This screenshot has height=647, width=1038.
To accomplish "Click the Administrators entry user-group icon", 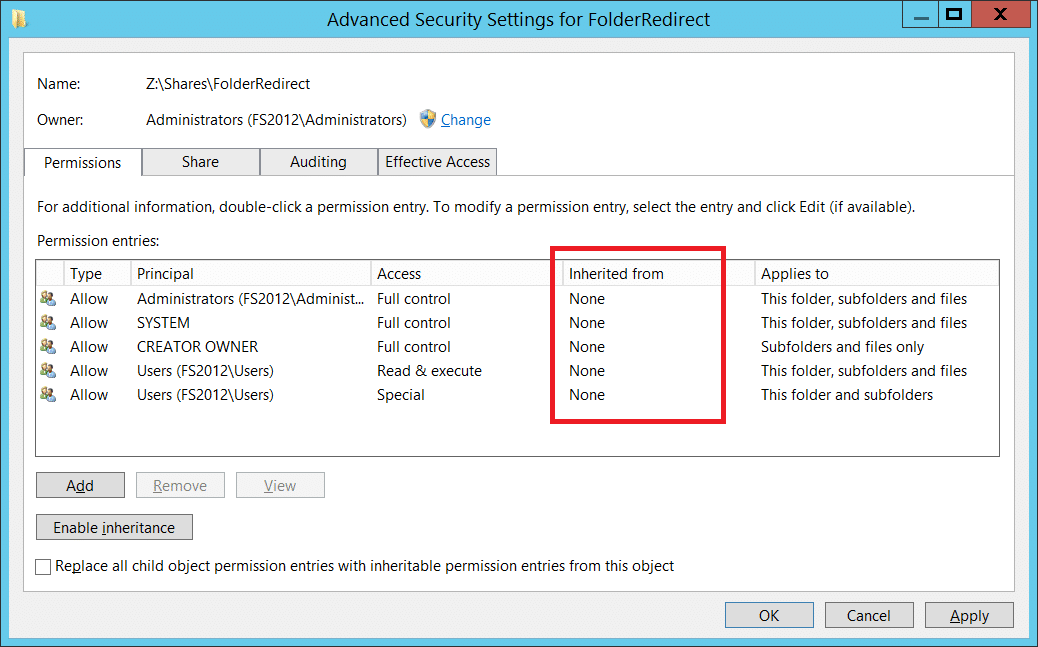I will pos(48,299).
